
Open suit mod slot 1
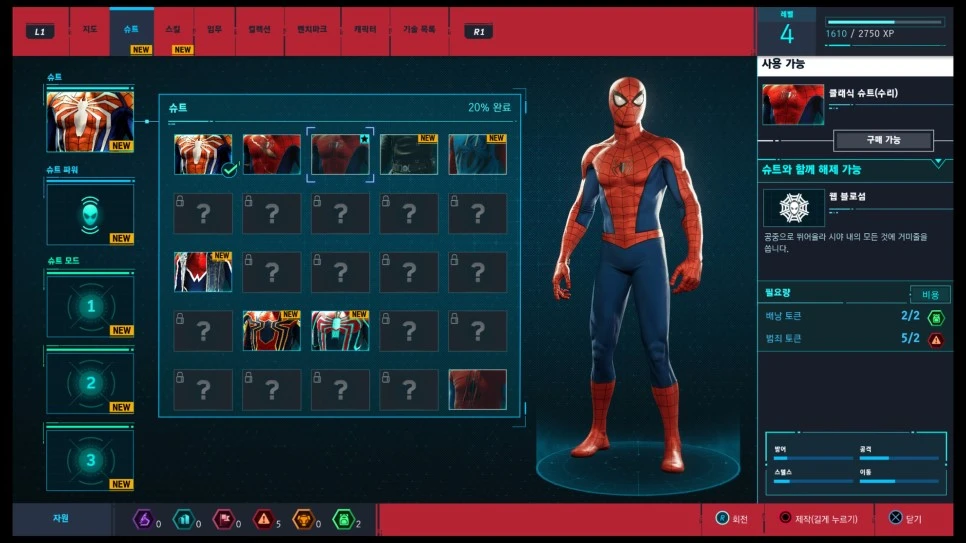(x=90, y=306)
